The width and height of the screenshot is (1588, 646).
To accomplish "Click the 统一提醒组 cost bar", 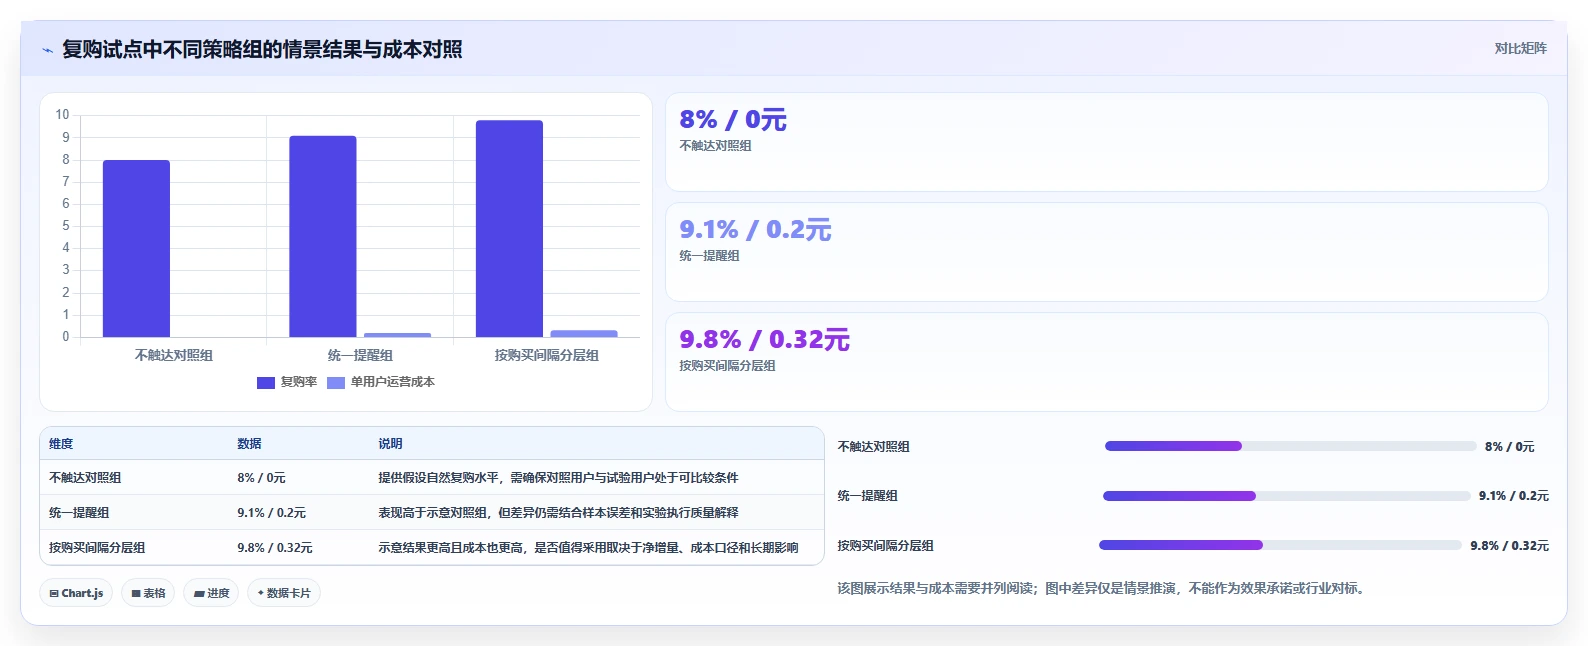I will 397,335.
